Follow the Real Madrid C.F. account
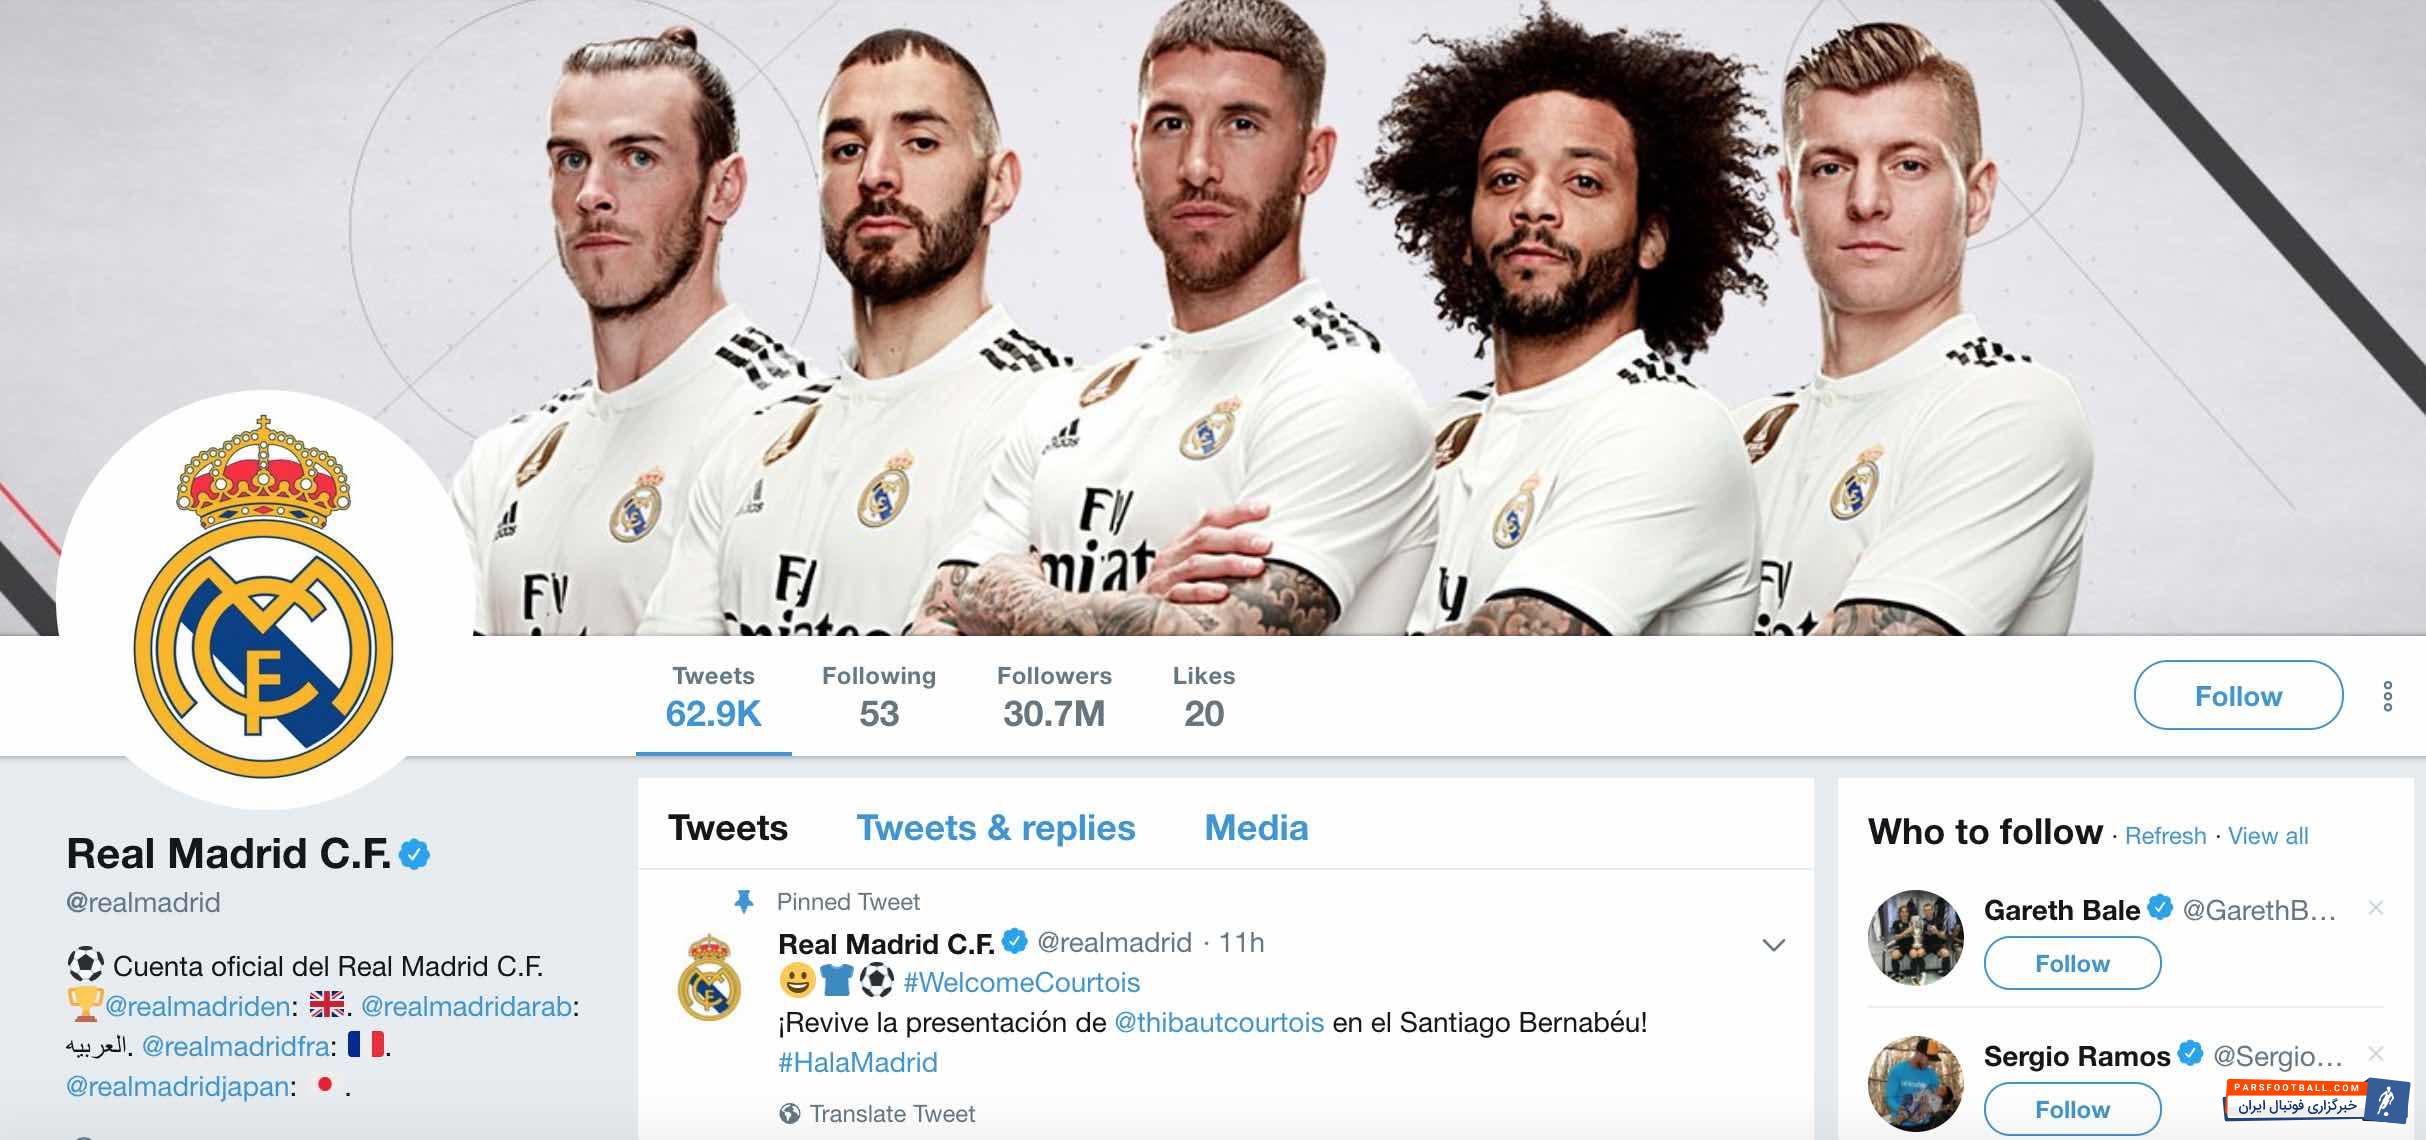 click(2238, 695)
